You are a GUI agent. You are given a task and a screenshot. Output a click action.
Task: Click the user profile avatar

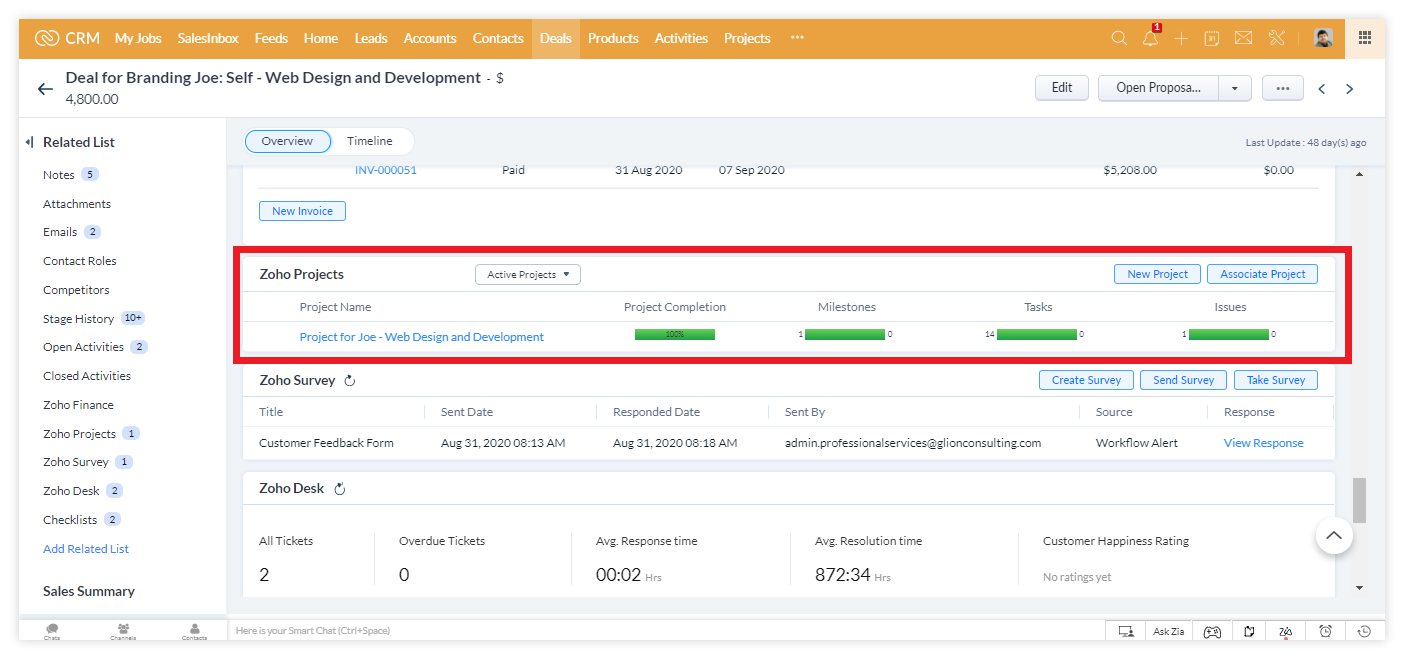pyautogui.click(x=1323, y=38)
